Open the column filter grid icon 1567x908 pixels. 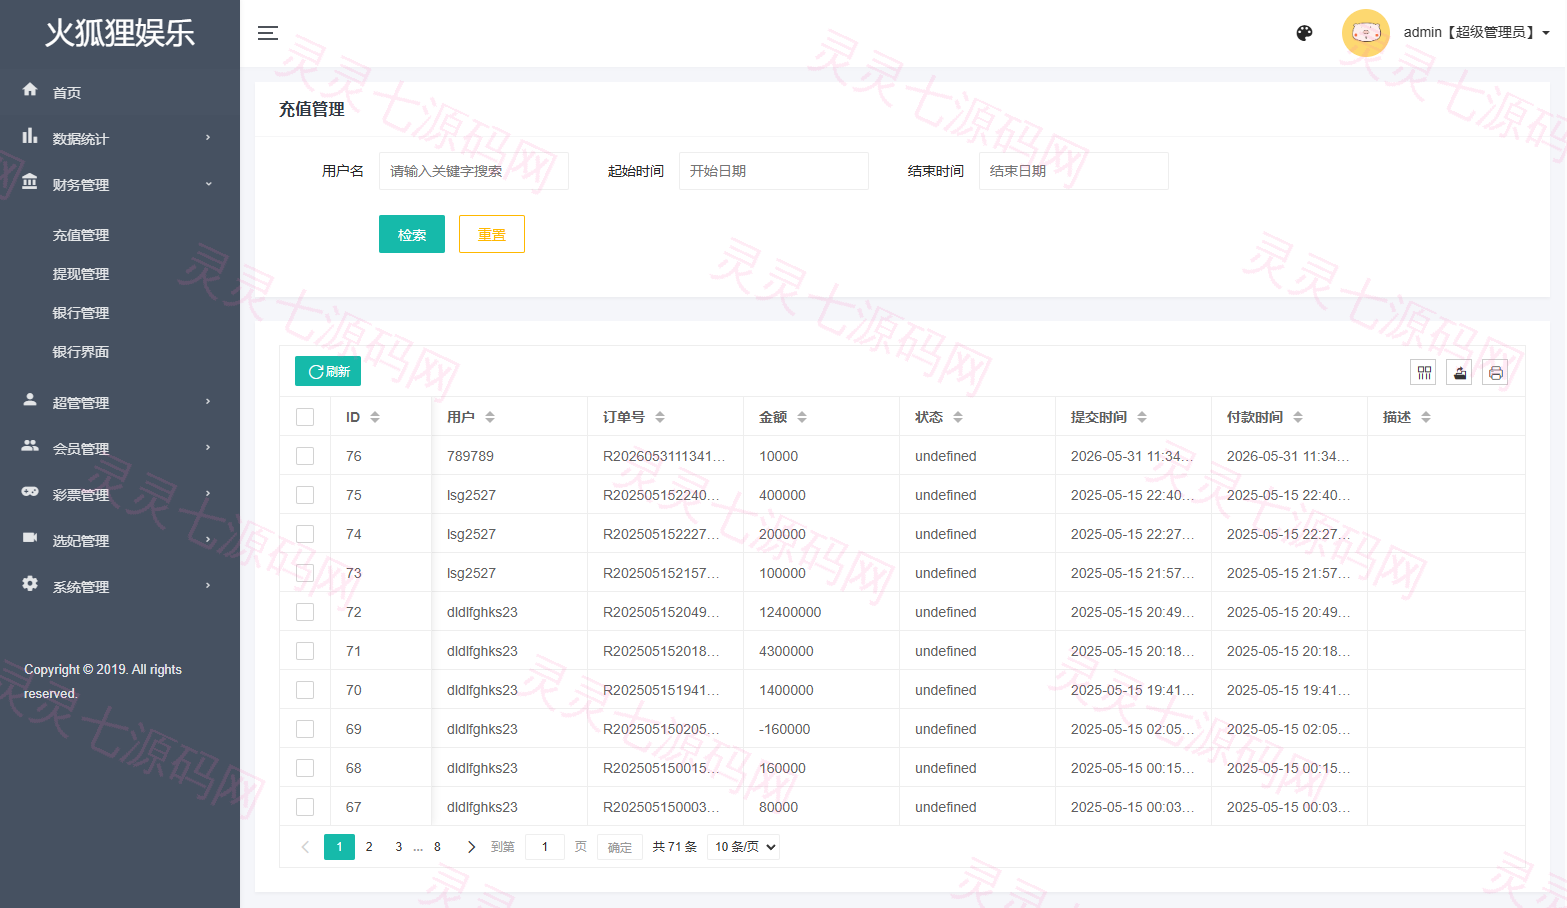(1424, 373)
